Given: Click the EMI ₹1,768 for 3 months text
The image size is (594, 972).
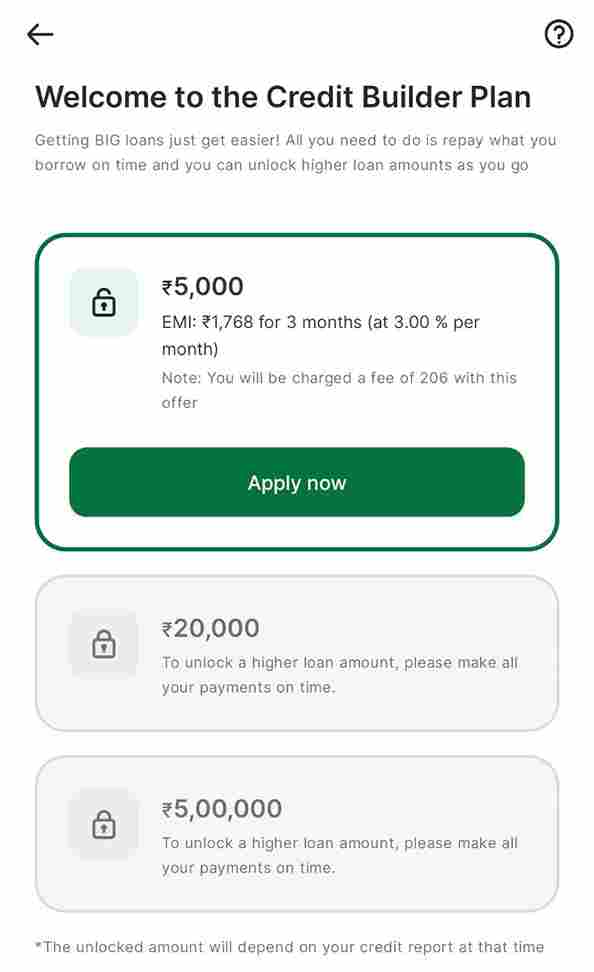Looking at the screenshot, I should [321, 335].
